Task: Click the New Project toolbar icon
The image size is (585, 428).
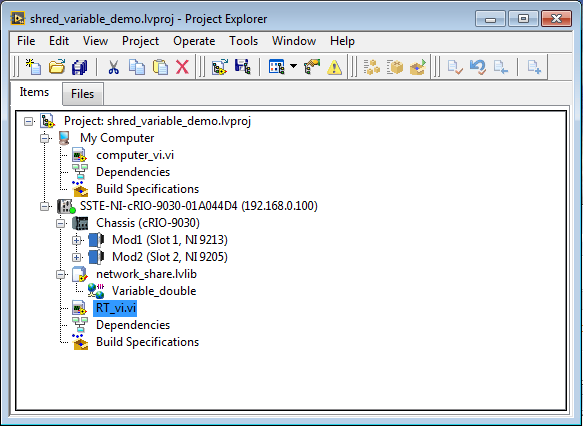Action: click(34, 67)
